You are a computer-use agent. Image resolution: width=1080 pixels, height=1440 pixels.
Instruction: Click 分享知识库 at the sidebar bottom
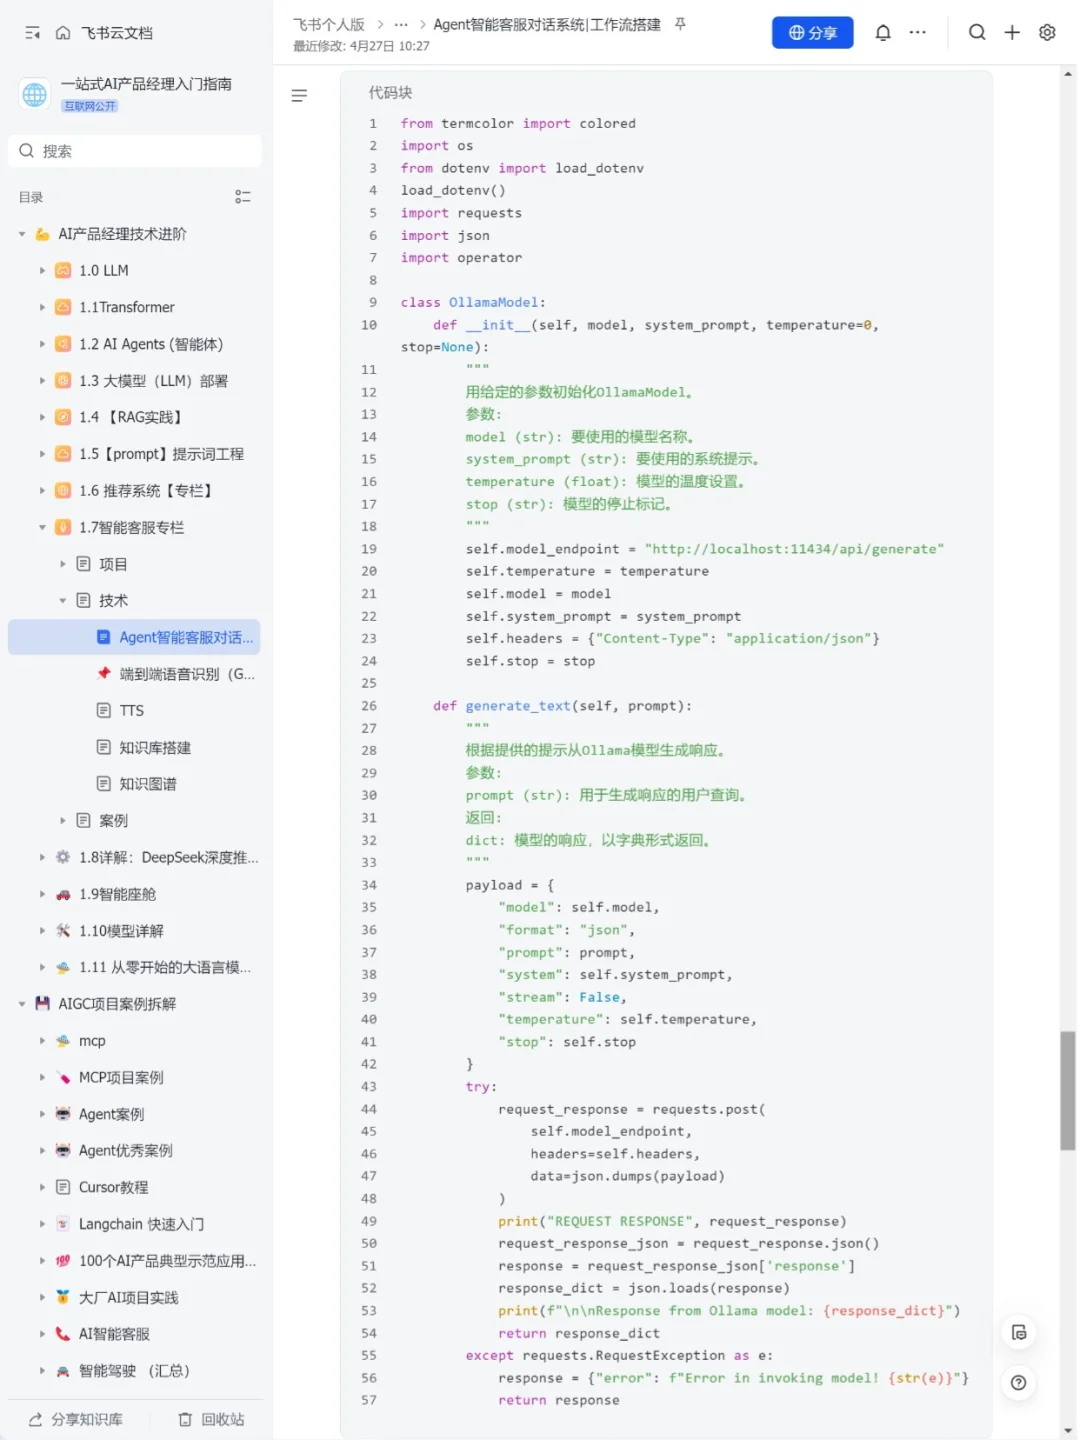pyautogui.click(x=76, y=1419)
